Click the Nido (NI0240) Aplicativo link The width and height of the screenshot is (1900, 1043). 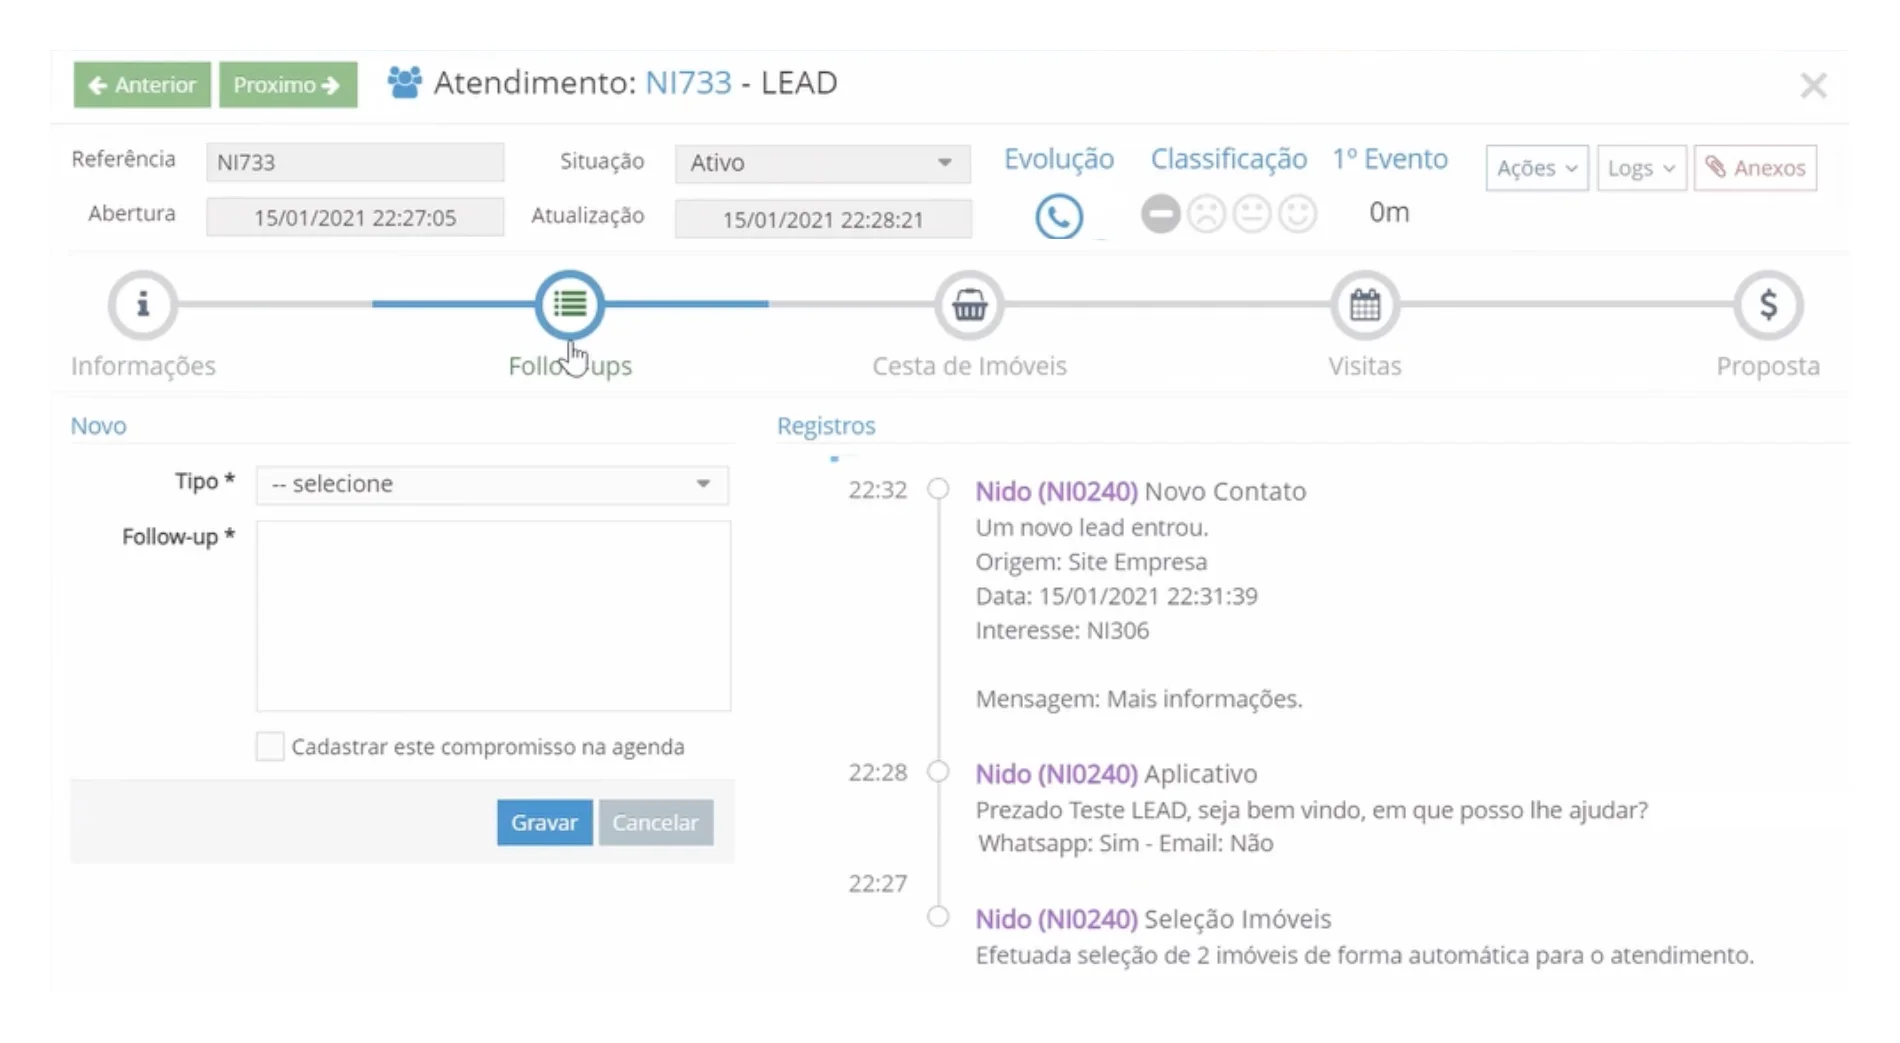[x=1056, y=774]
